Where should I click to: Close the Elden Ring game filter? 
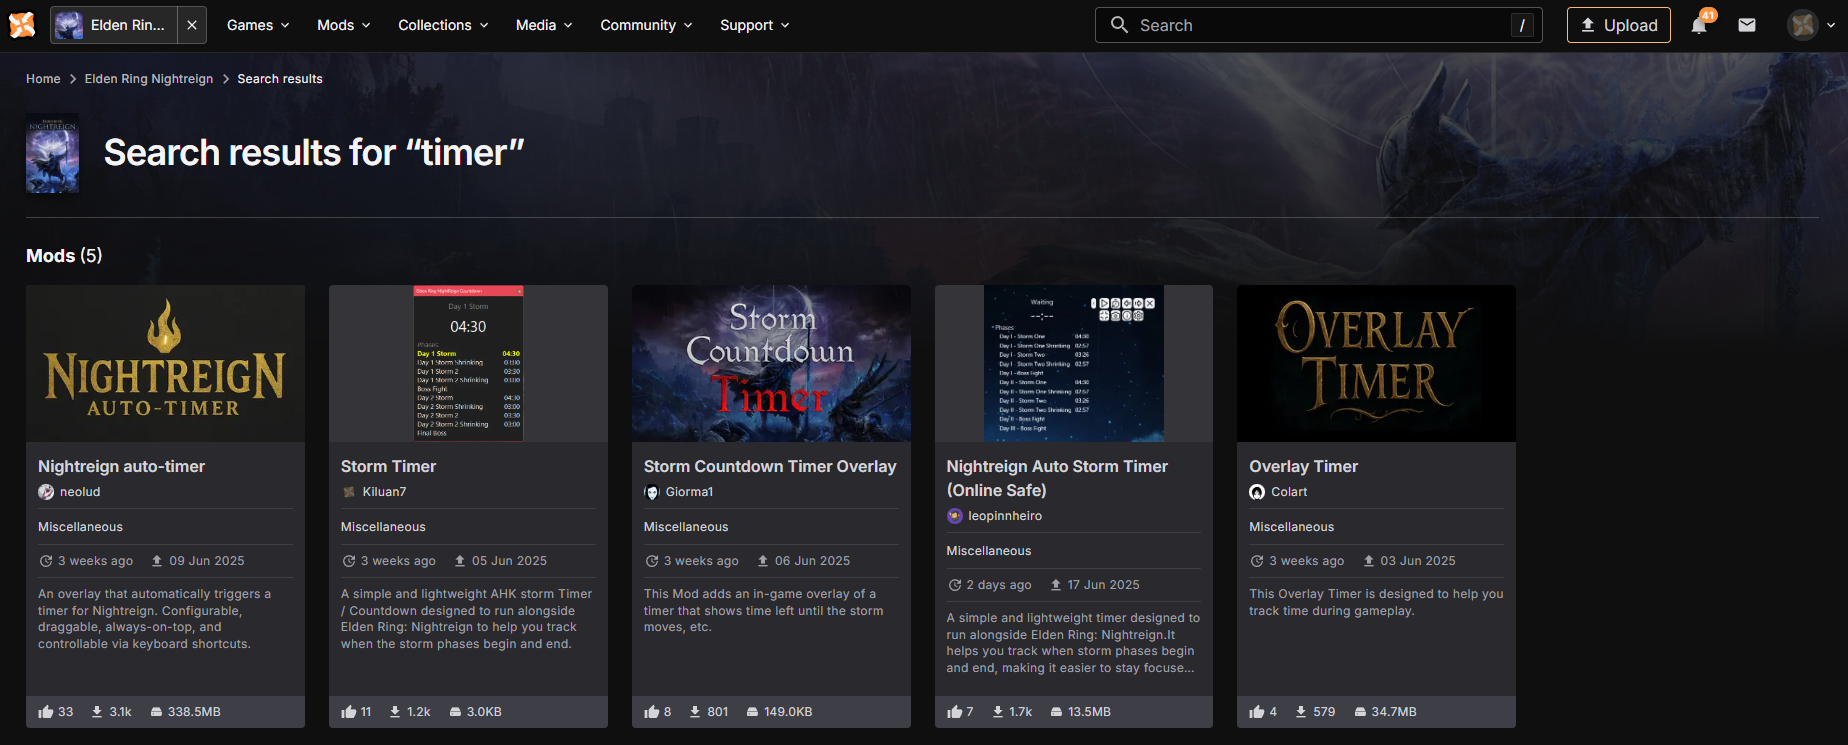click(192, 25)
